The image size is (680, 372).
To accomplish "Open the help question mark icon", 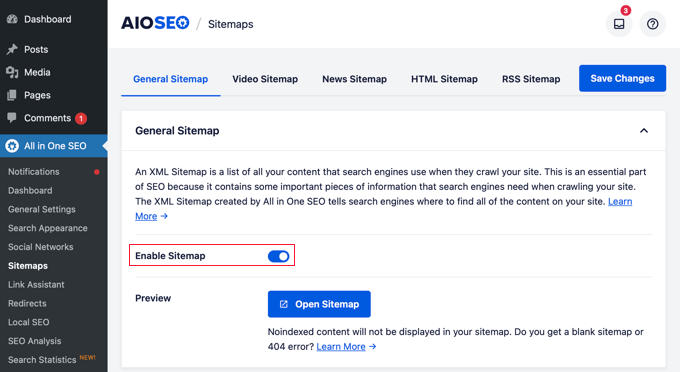I will coord(652,24).
